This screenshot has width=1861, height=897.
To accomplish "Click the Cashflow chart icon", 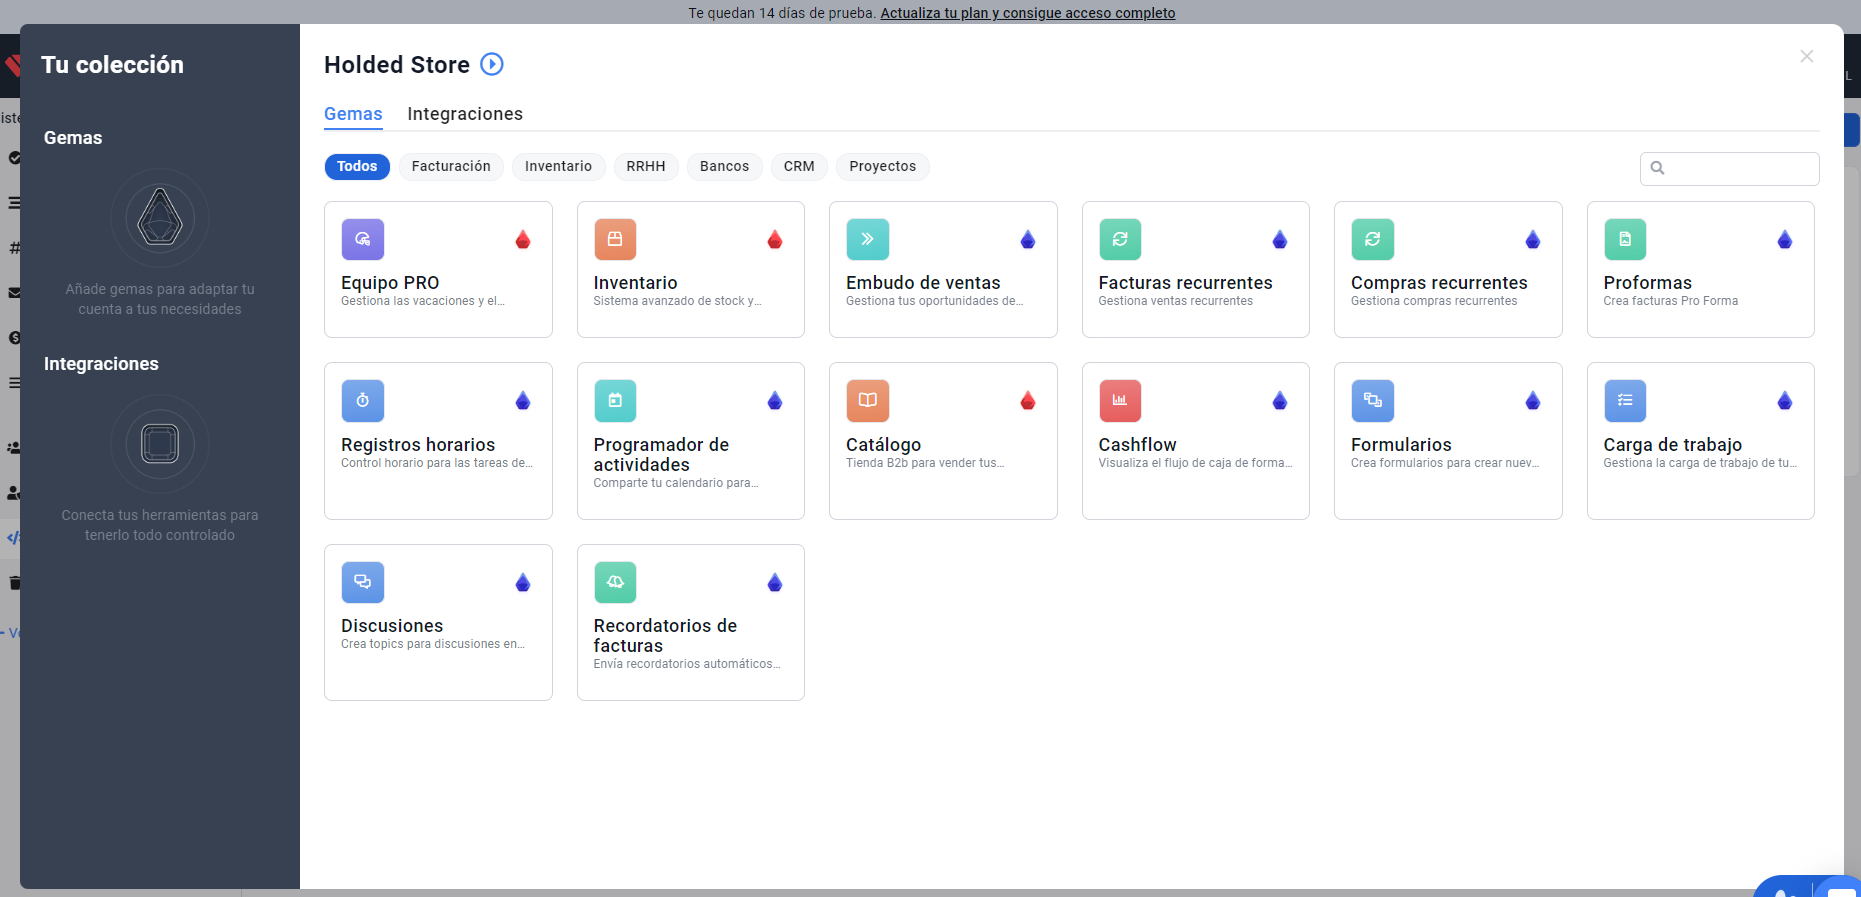I will (x=1120, y=401).
